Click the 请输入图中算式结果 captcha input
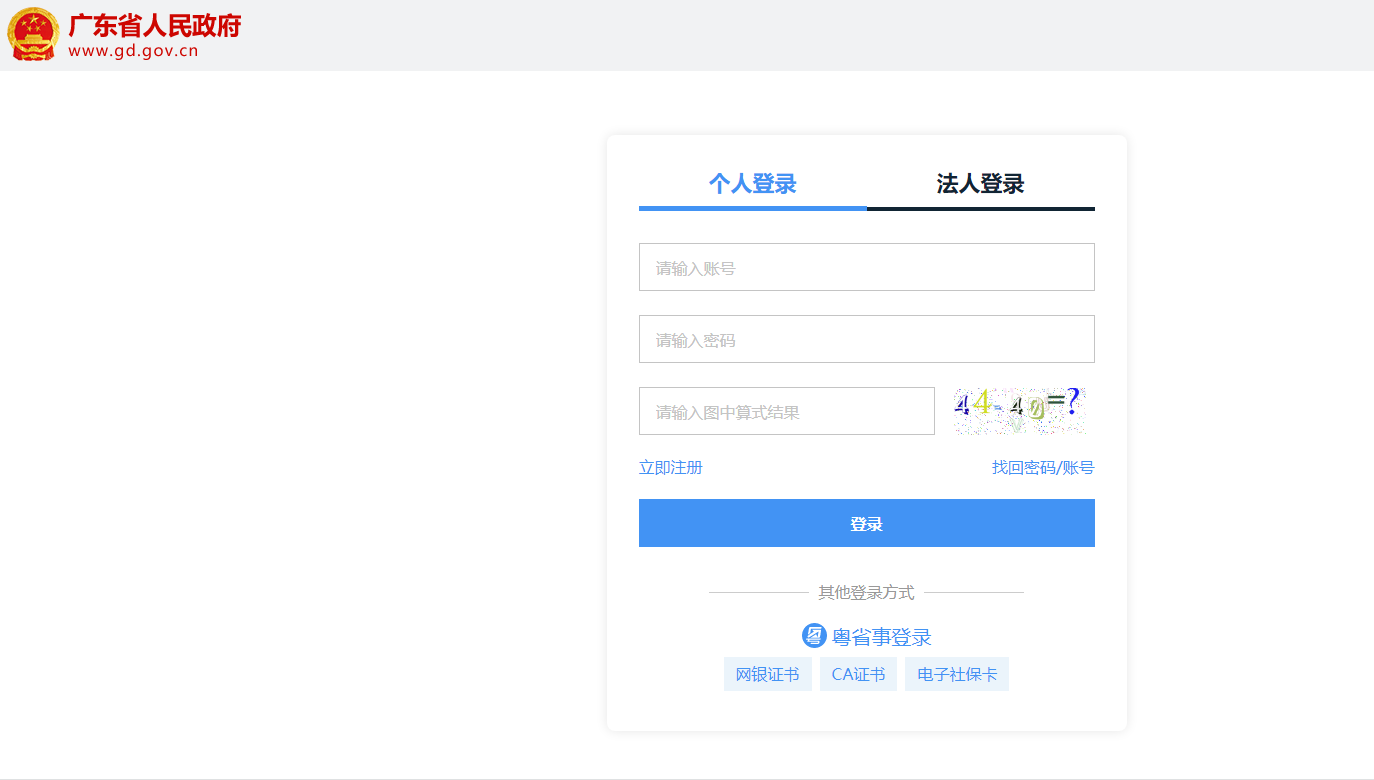Screen dimensions: 1374x780 786,411
